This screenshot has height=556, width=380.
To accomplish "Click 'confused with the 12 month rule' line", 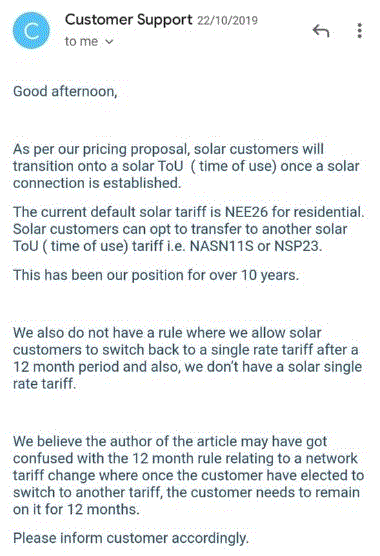I will coord(185,458).
